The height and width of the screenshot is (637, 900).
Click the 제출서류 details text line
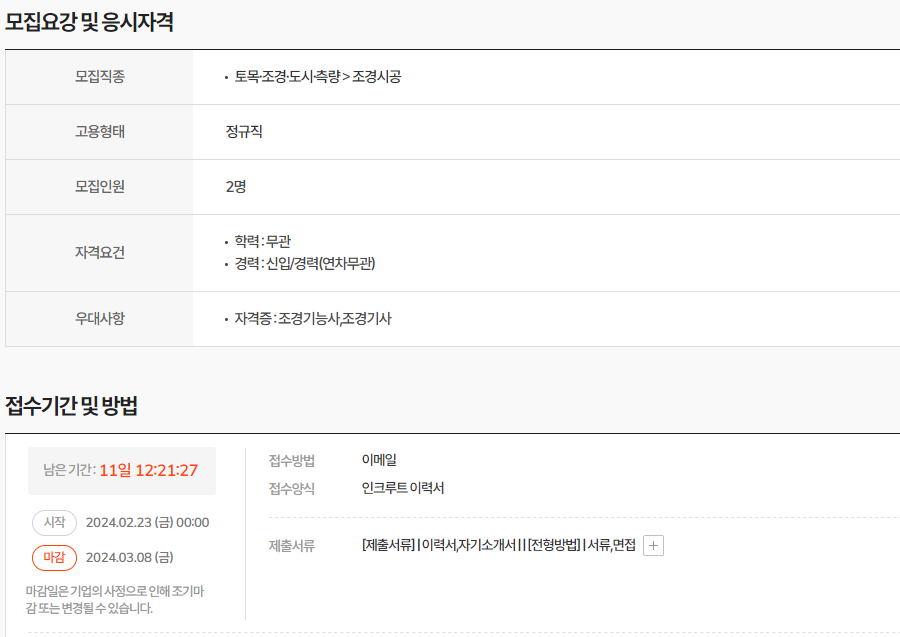coord(499,545)
